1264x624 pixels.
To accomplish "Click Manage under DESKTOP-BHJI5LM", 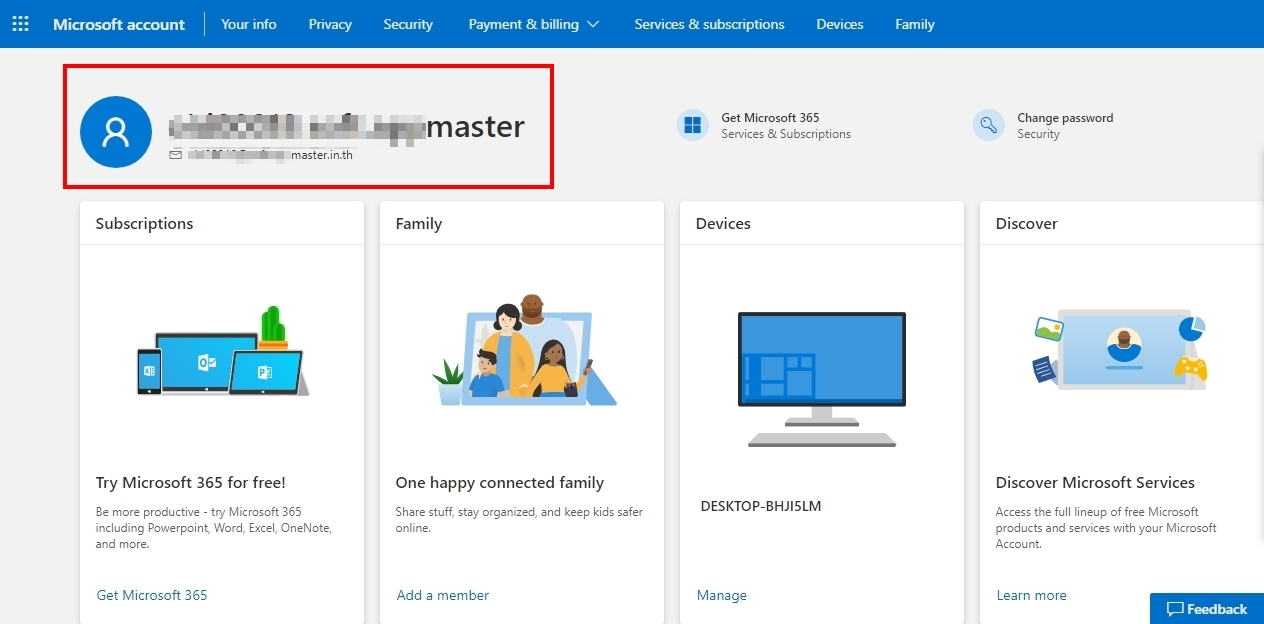I will [x=722, y=595].
